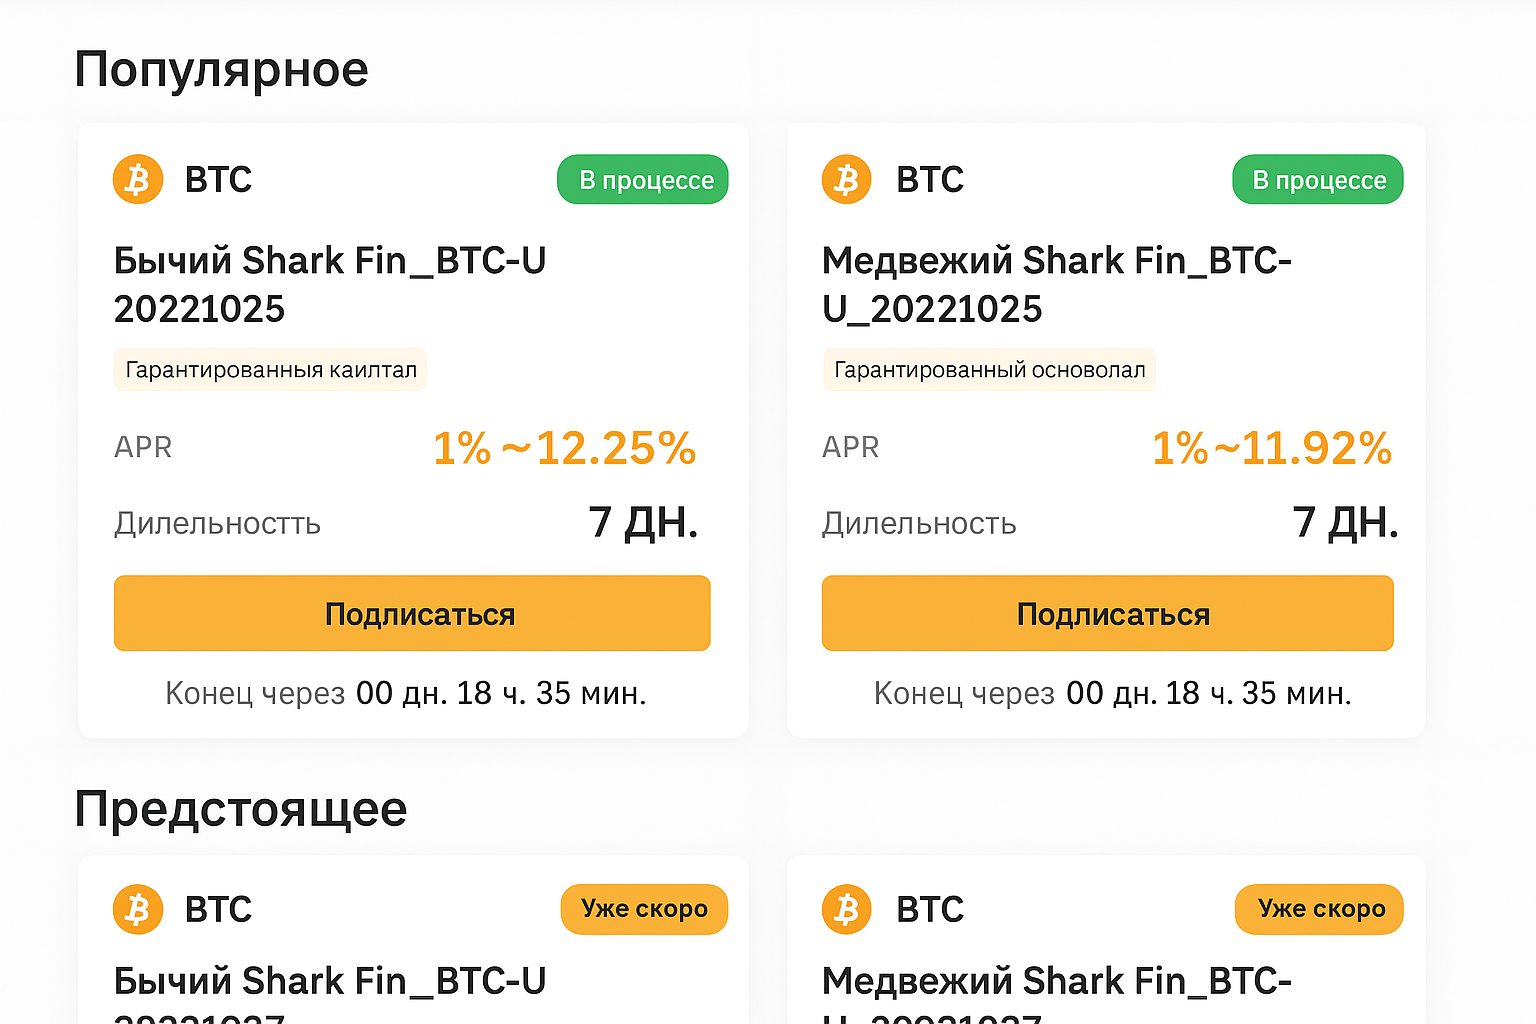Click the Гарантированный капитал tag on left card
The image size is (1536, 1024).
point(270,369)
